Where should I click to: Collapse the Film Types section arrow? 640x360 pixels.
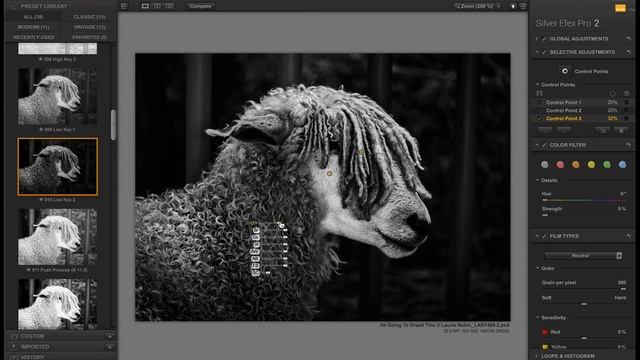[537, 236]
